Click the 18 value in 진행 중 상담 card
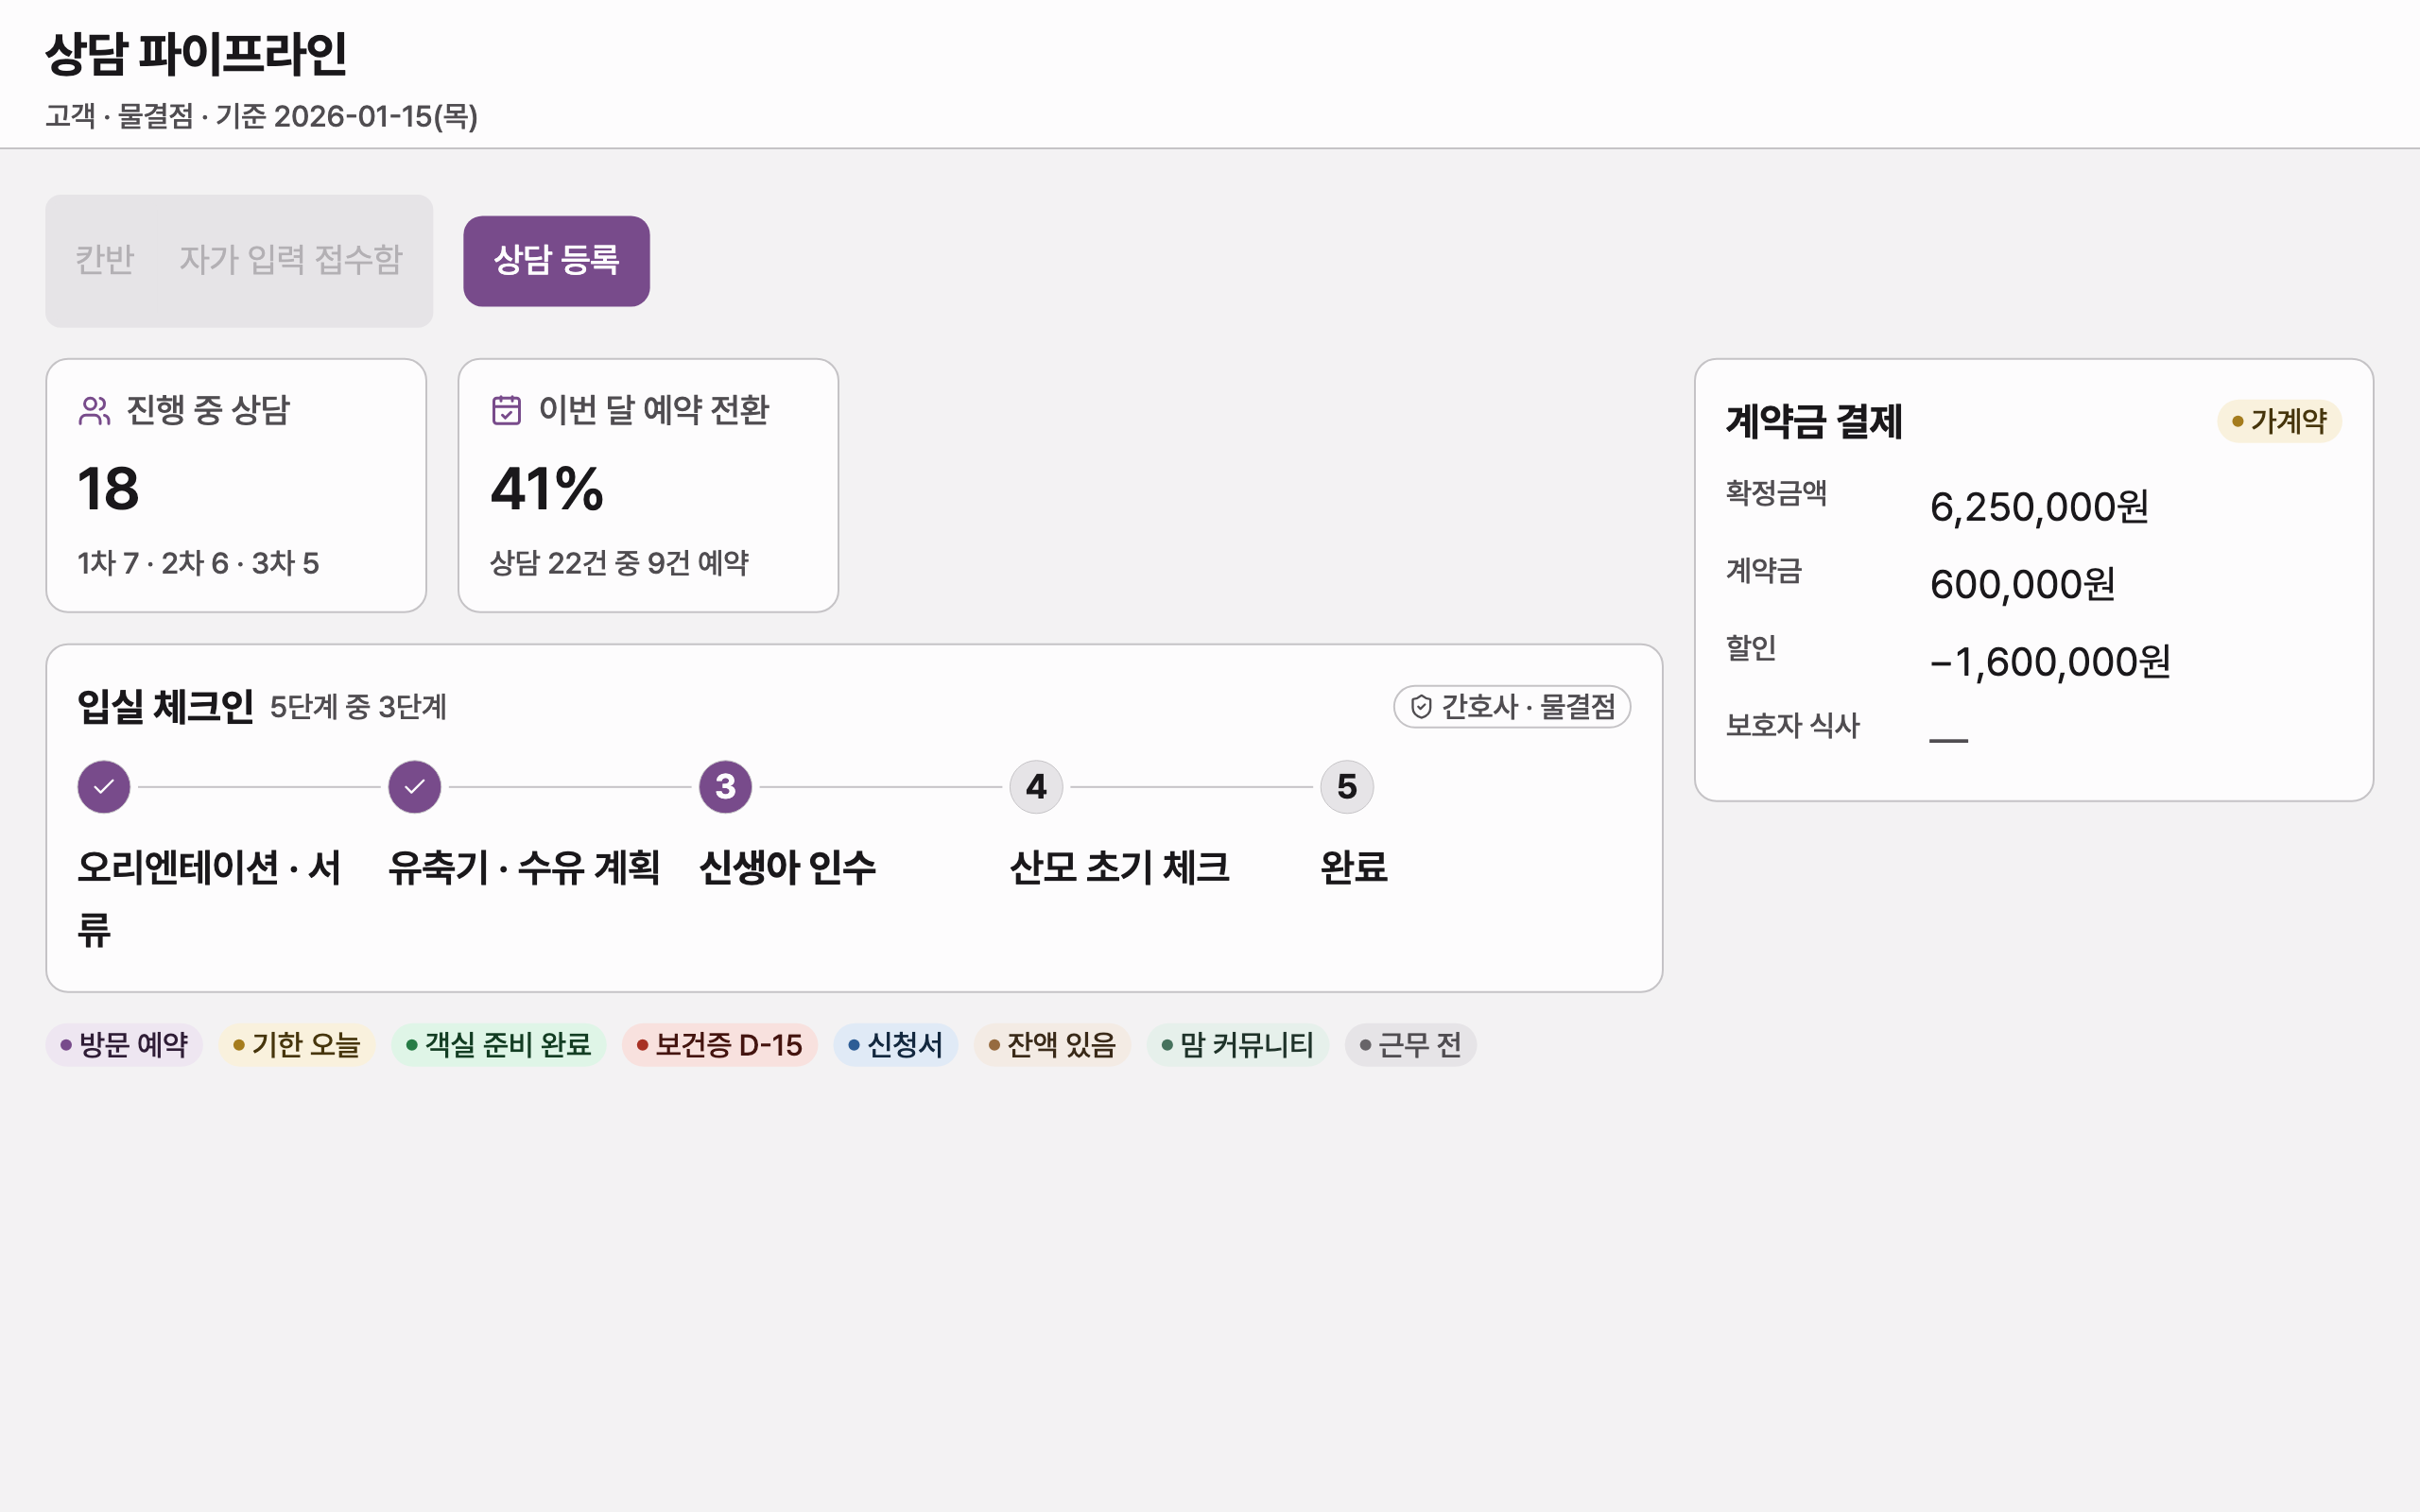This screenshot has width=2420, height=1512. tap(108, 489)
